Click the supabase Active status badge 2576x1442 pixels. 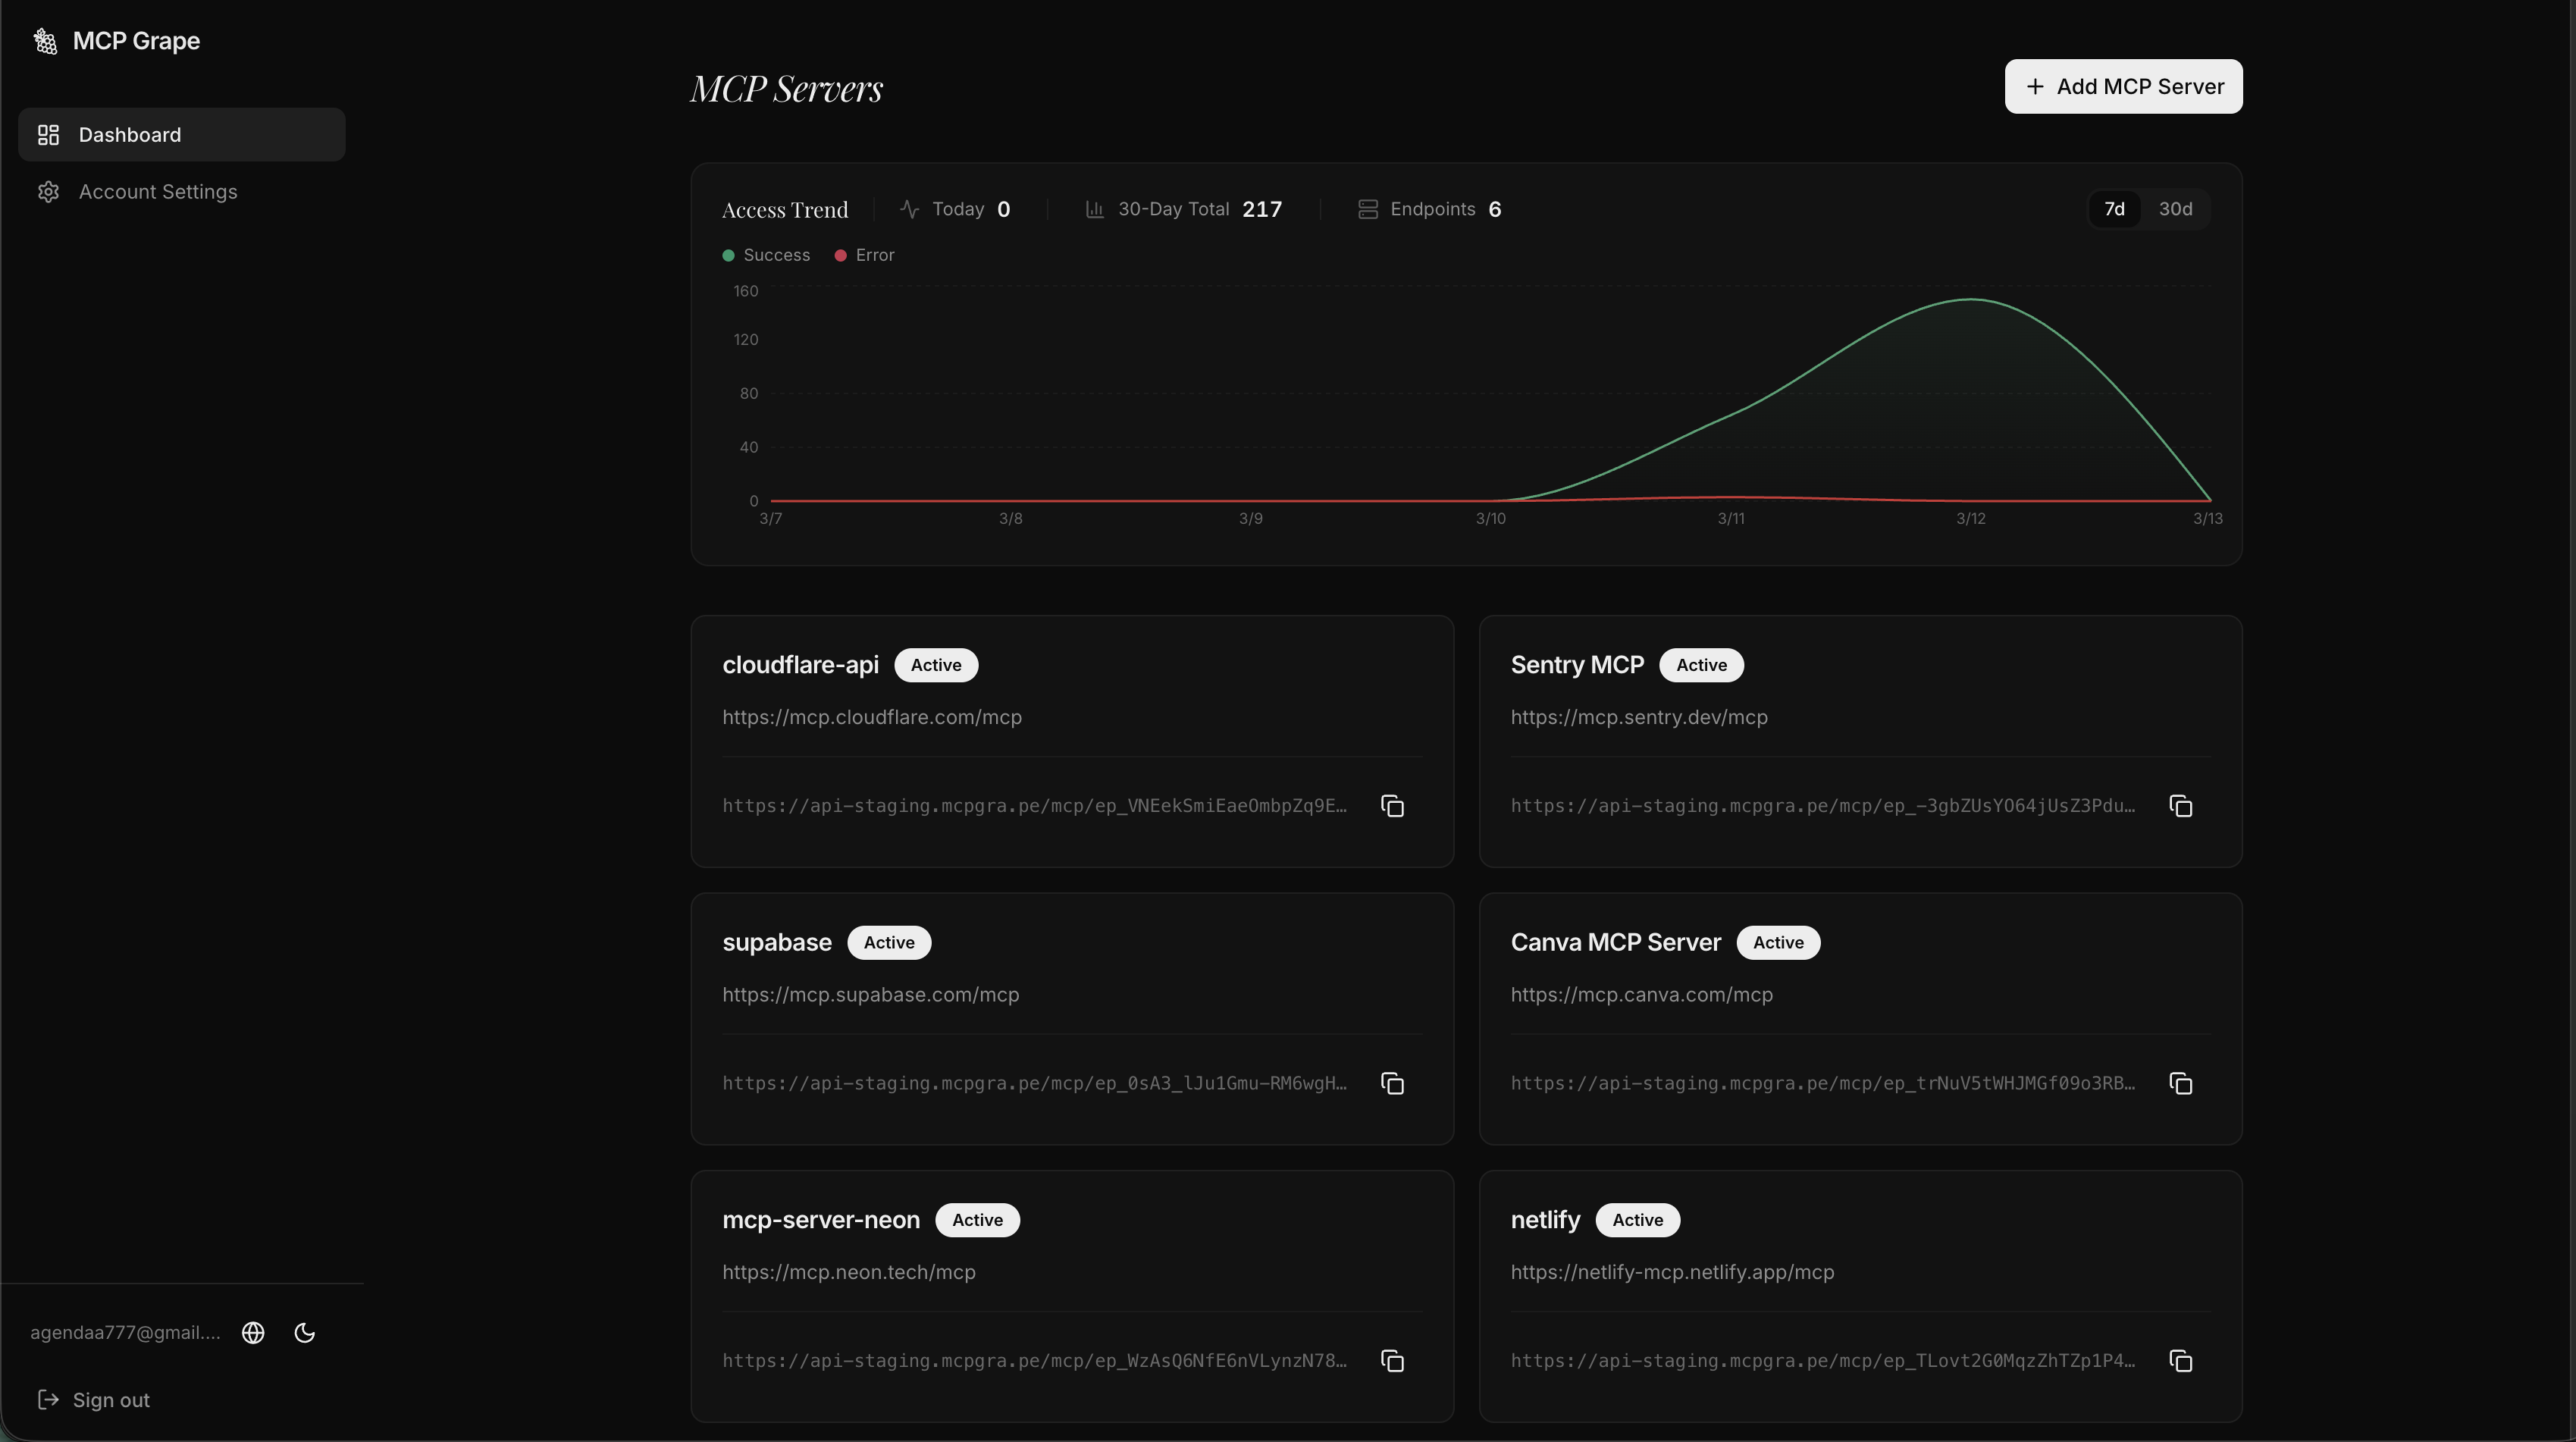tap(888, 942)
